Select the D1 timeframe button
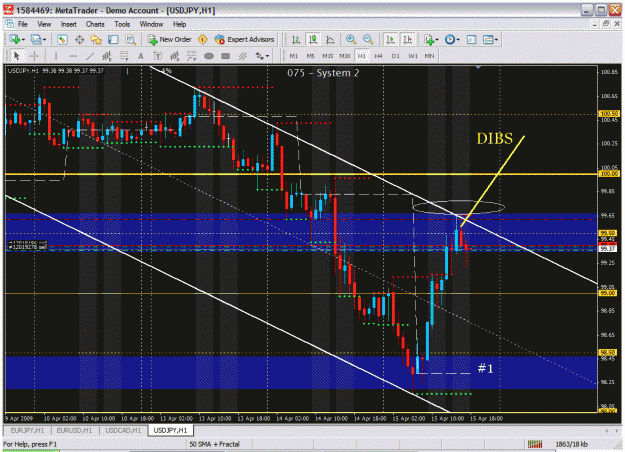The height and width of the screenshot is (452, 625). pyautogui.click(x=395, y=56)
